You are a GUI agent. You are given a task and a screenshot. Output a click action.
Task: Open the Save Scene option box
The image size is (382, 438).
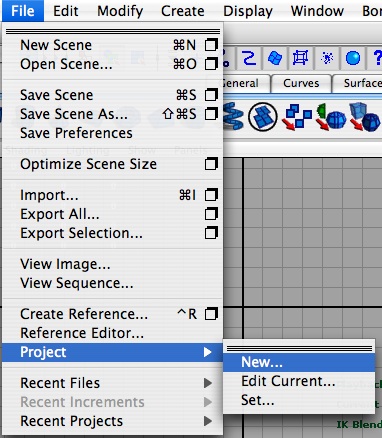[211, 95]
